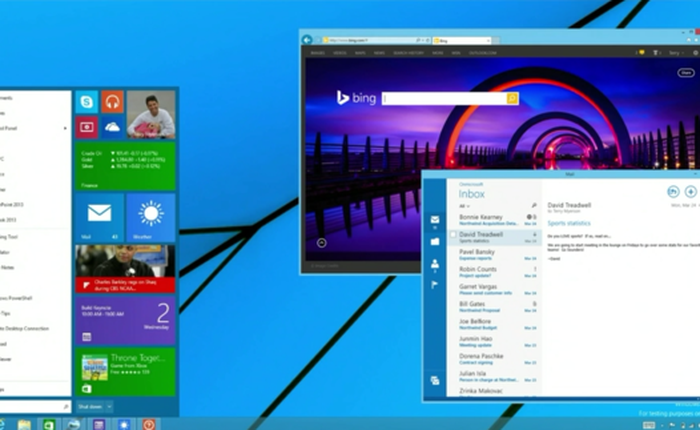Screen dimensions: 700x430
Task: Open File Explorer on the taskbar
Action: (24, 424)
